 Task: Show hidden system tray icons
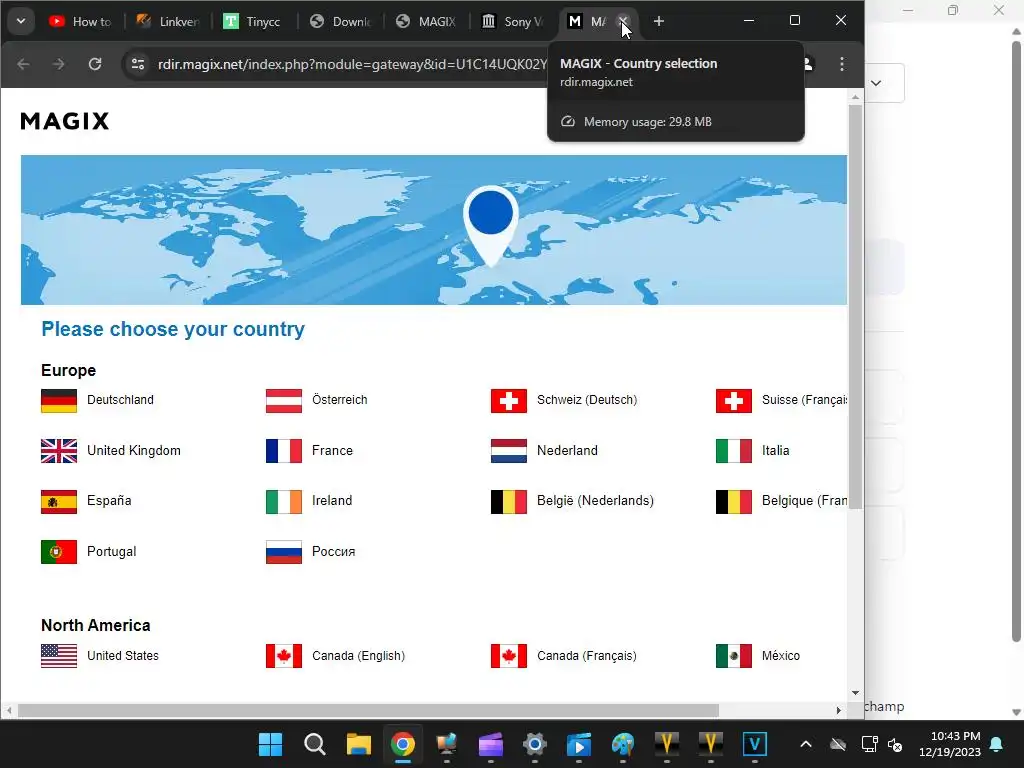point(806,744)
